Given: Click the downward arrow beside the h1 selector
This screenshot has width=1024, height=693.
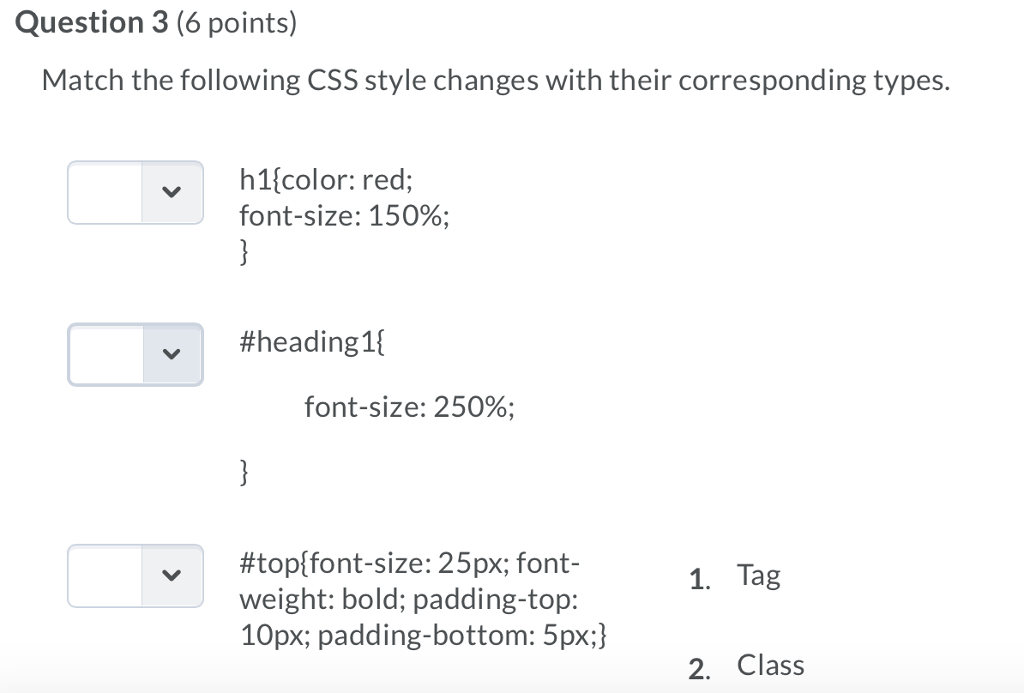Looking at the screenshot, I should coord(170,192).
